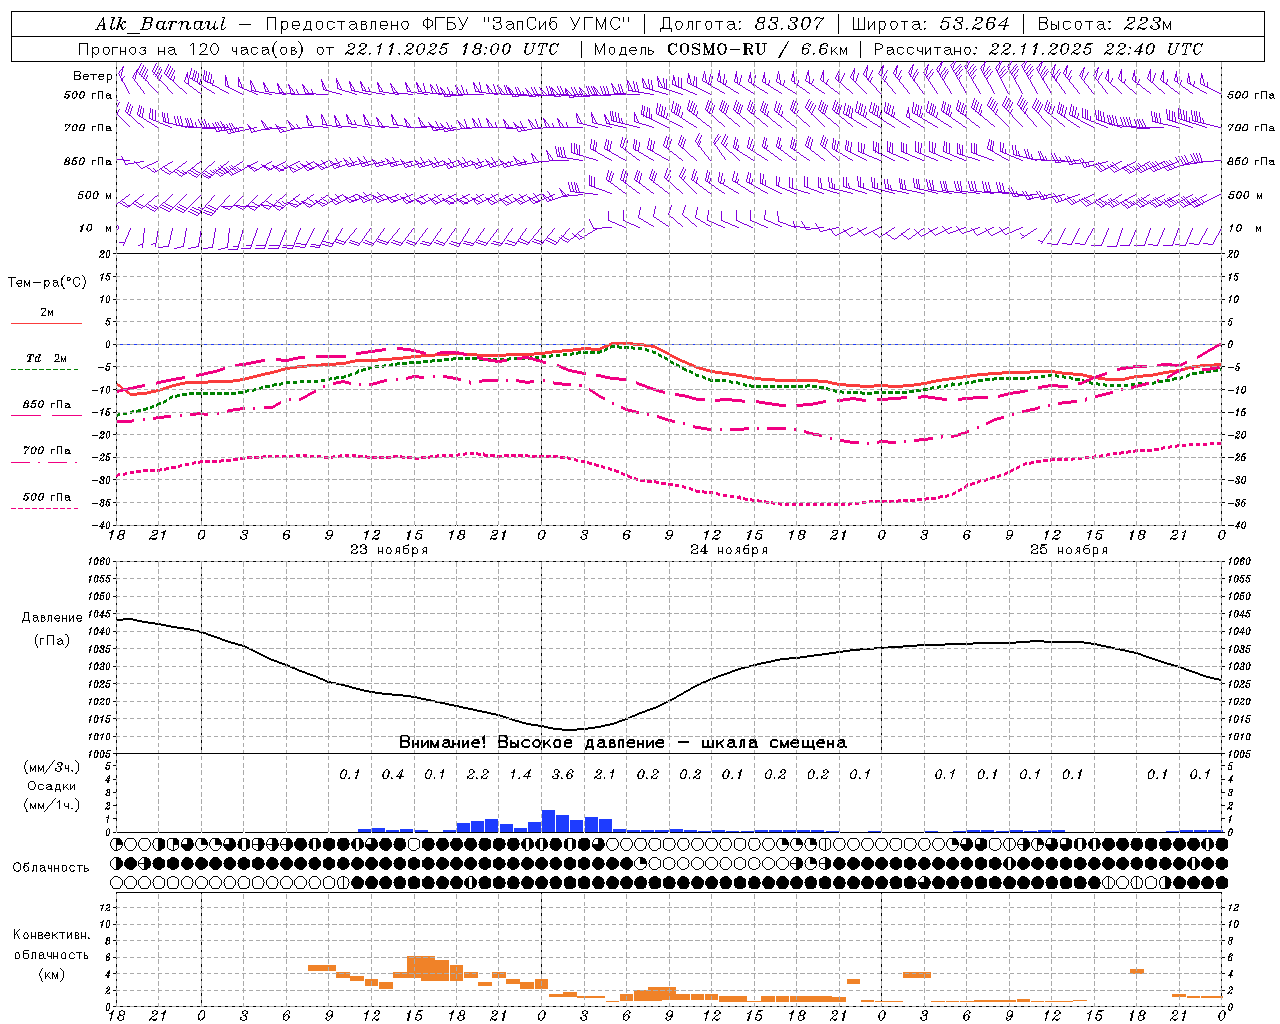1280x1024 pixels.
Task: Click the Конвективн. convective cloudiness label
Action: point(51,935)
